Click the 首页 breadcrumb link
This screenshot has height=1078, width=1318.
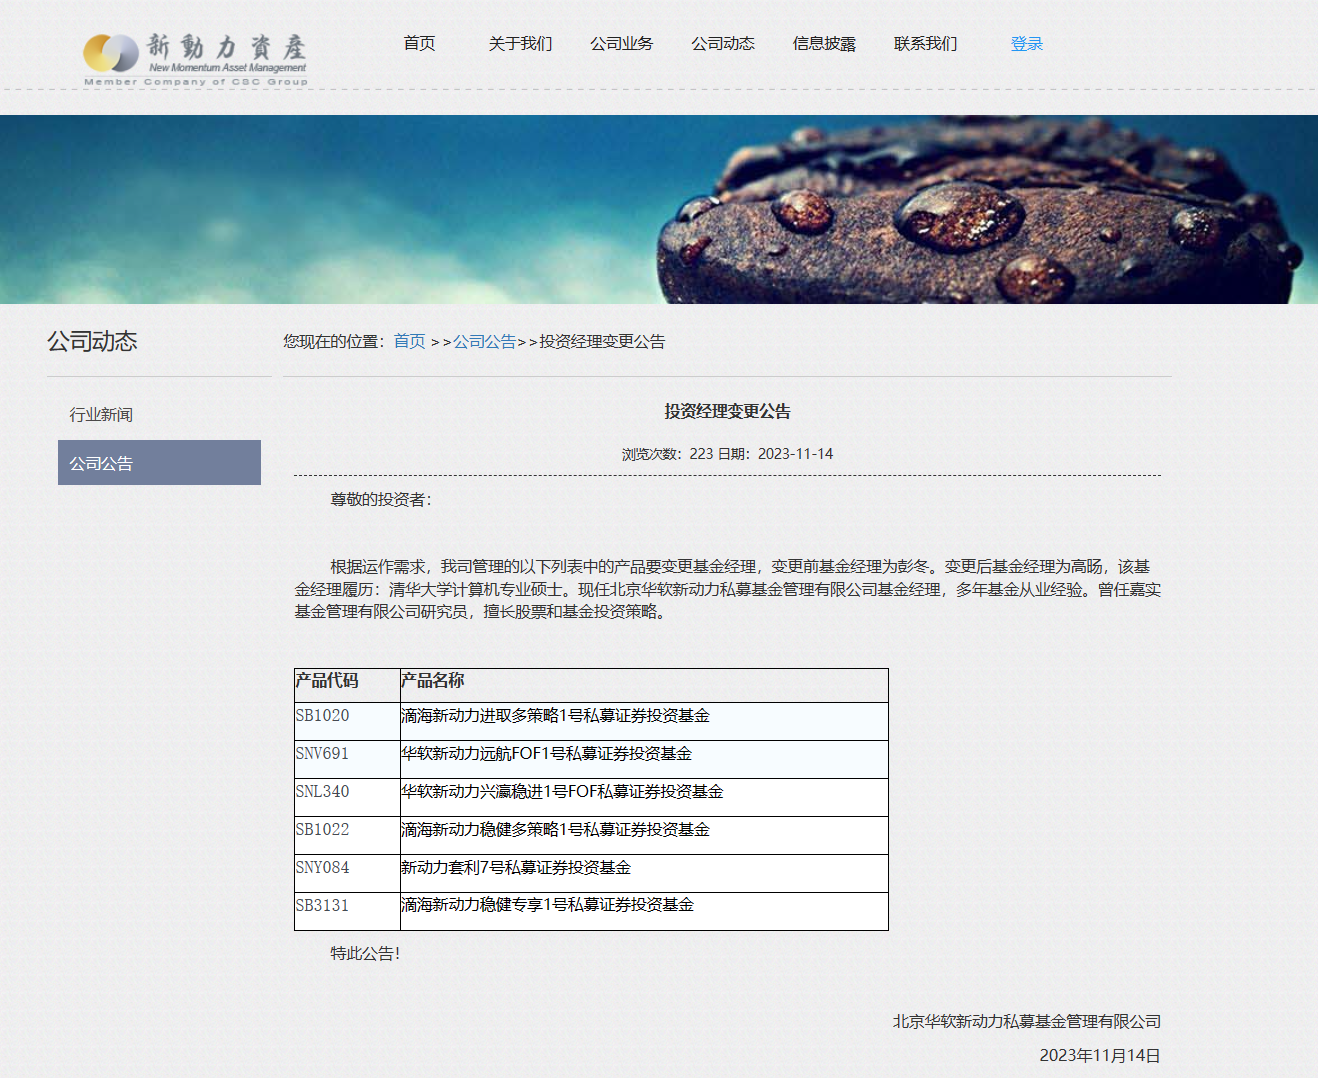pyautogui.click(x=409, y=342)
